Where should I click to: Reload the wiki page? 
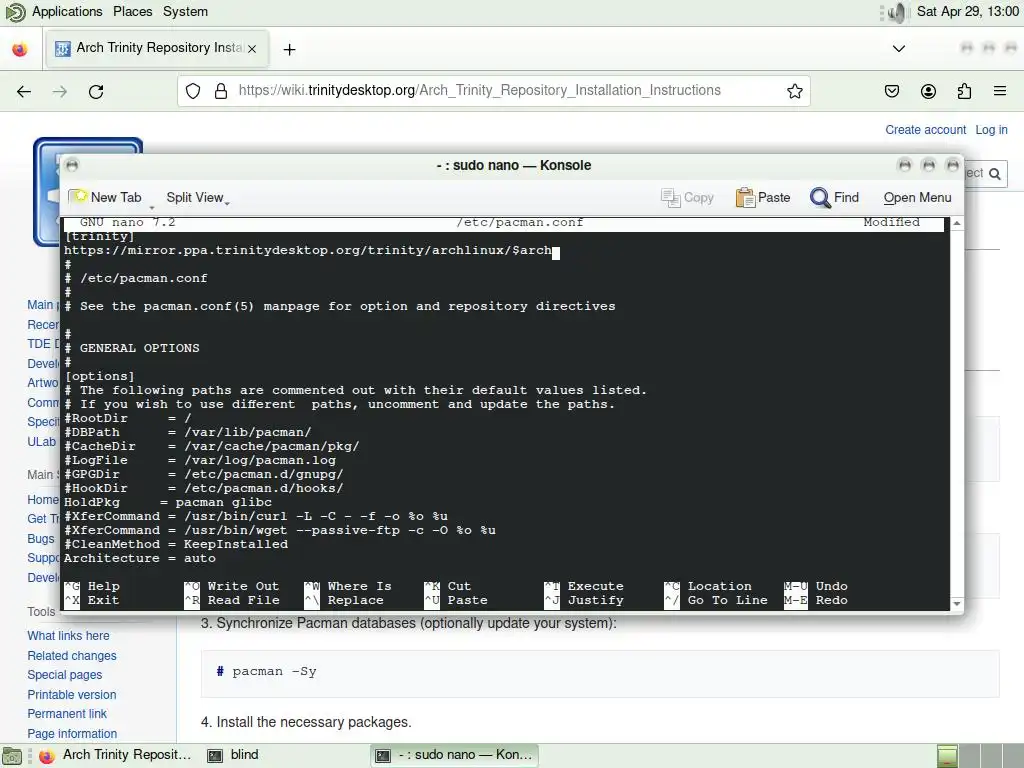[x=96, y=91]
